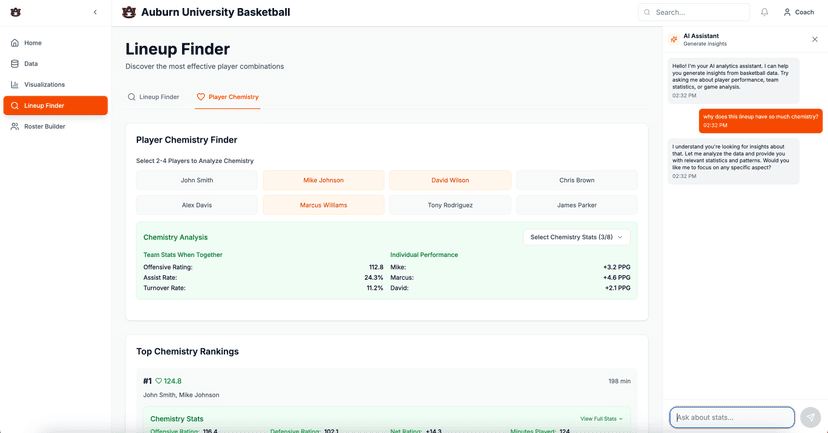Click the Roster Builder people icon
828x433 pixels.
point(15,127)
